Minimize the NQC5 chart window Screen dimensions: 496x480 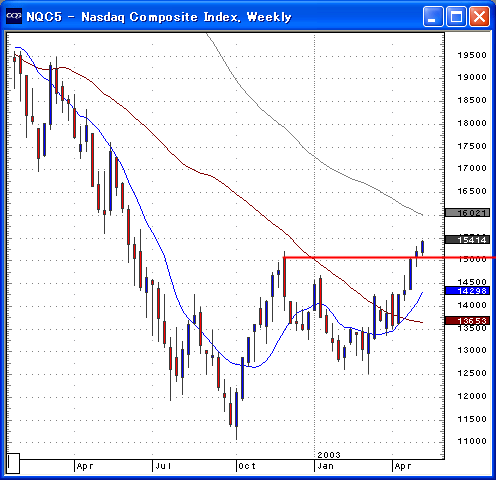coord(433,16)
